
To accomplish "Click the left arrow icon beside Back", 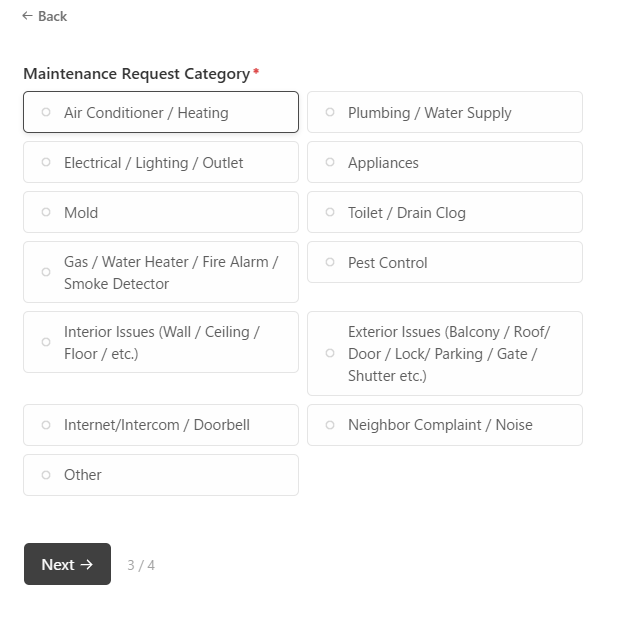I will coord(27,16).
